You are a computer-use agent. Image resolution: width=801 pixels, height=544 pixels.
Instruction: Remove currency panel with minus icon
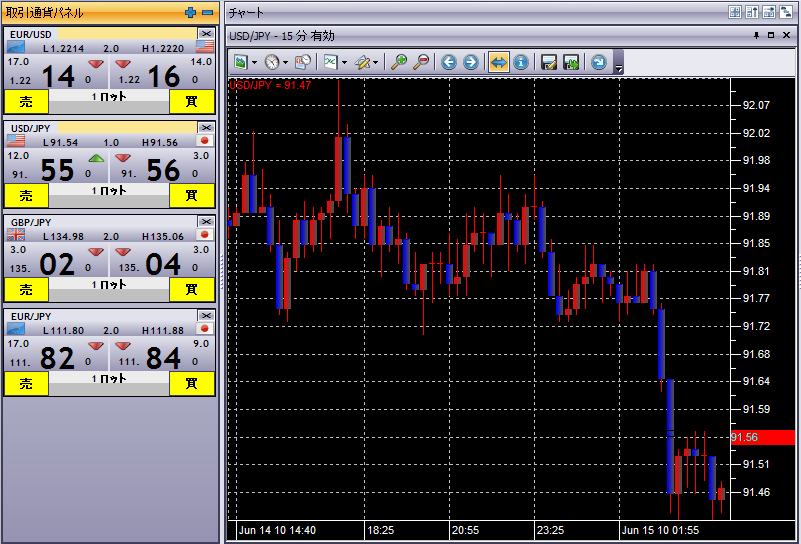(x=207, y=13)
